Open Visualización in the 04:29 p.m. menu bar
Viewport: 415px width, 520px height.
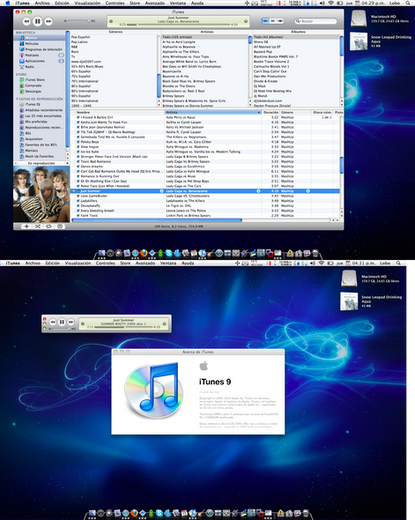[x=87, y=3]
